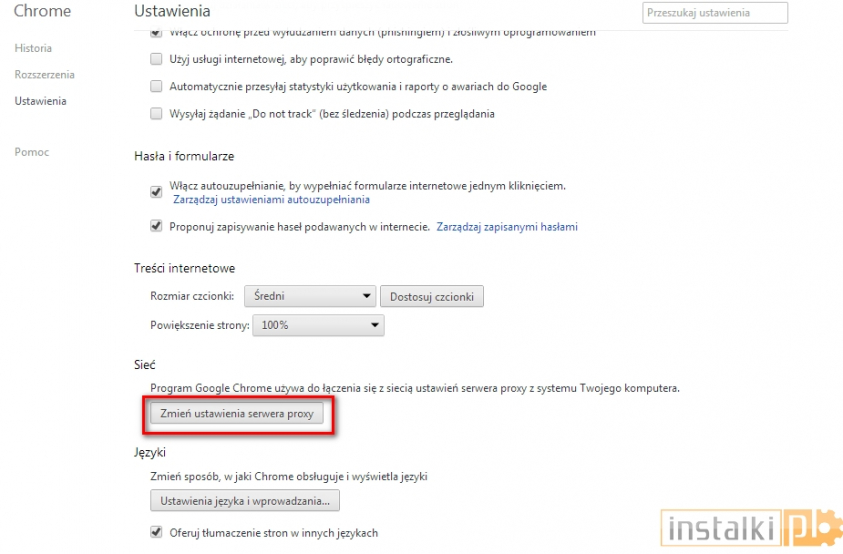This screenshot has height=554, width=843.
Task: Enable the "Do not track" request checkbox
Action: (x=156, y=114)
